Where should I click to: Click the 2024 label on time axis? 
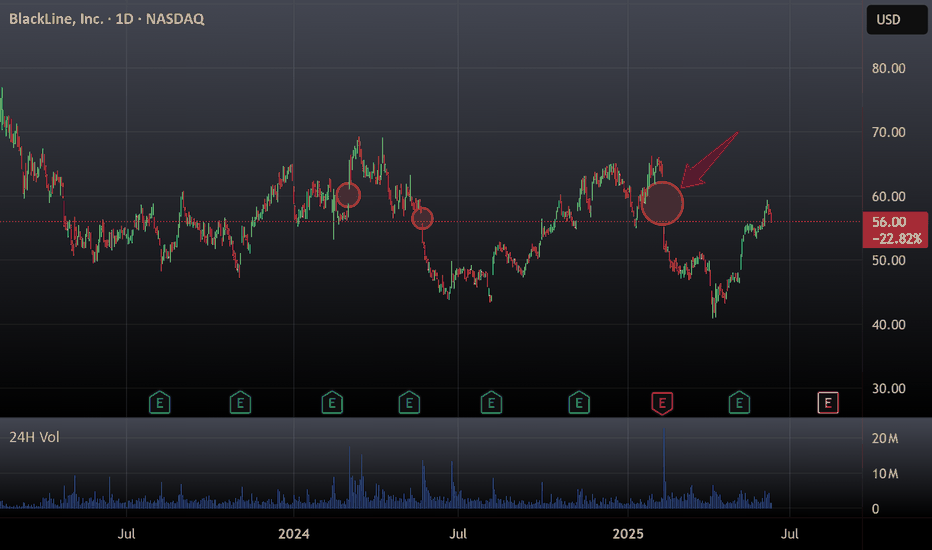coord(294,533)
